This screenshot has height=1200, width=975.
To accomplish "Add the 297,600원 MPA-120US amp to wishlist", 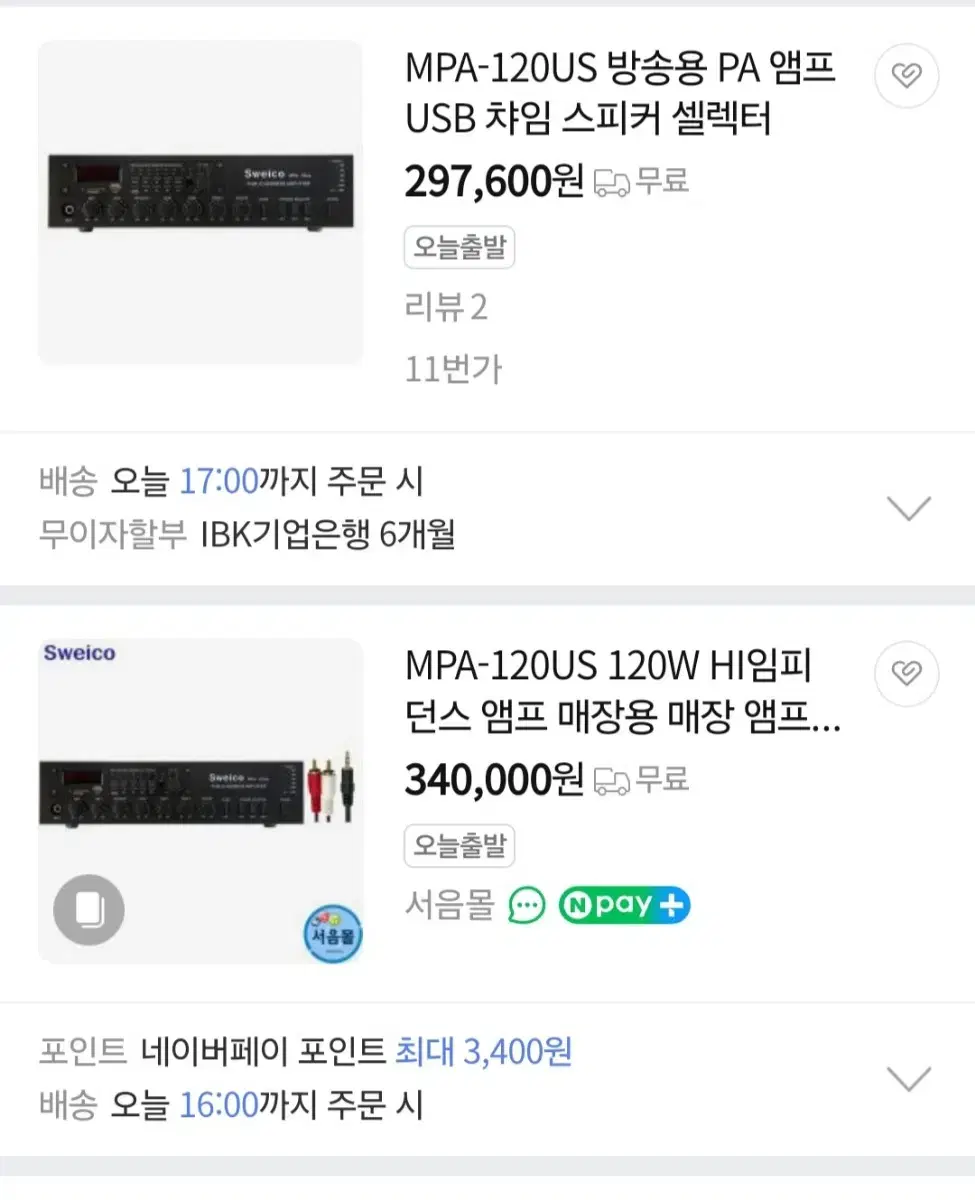I will tap(906, 75).
